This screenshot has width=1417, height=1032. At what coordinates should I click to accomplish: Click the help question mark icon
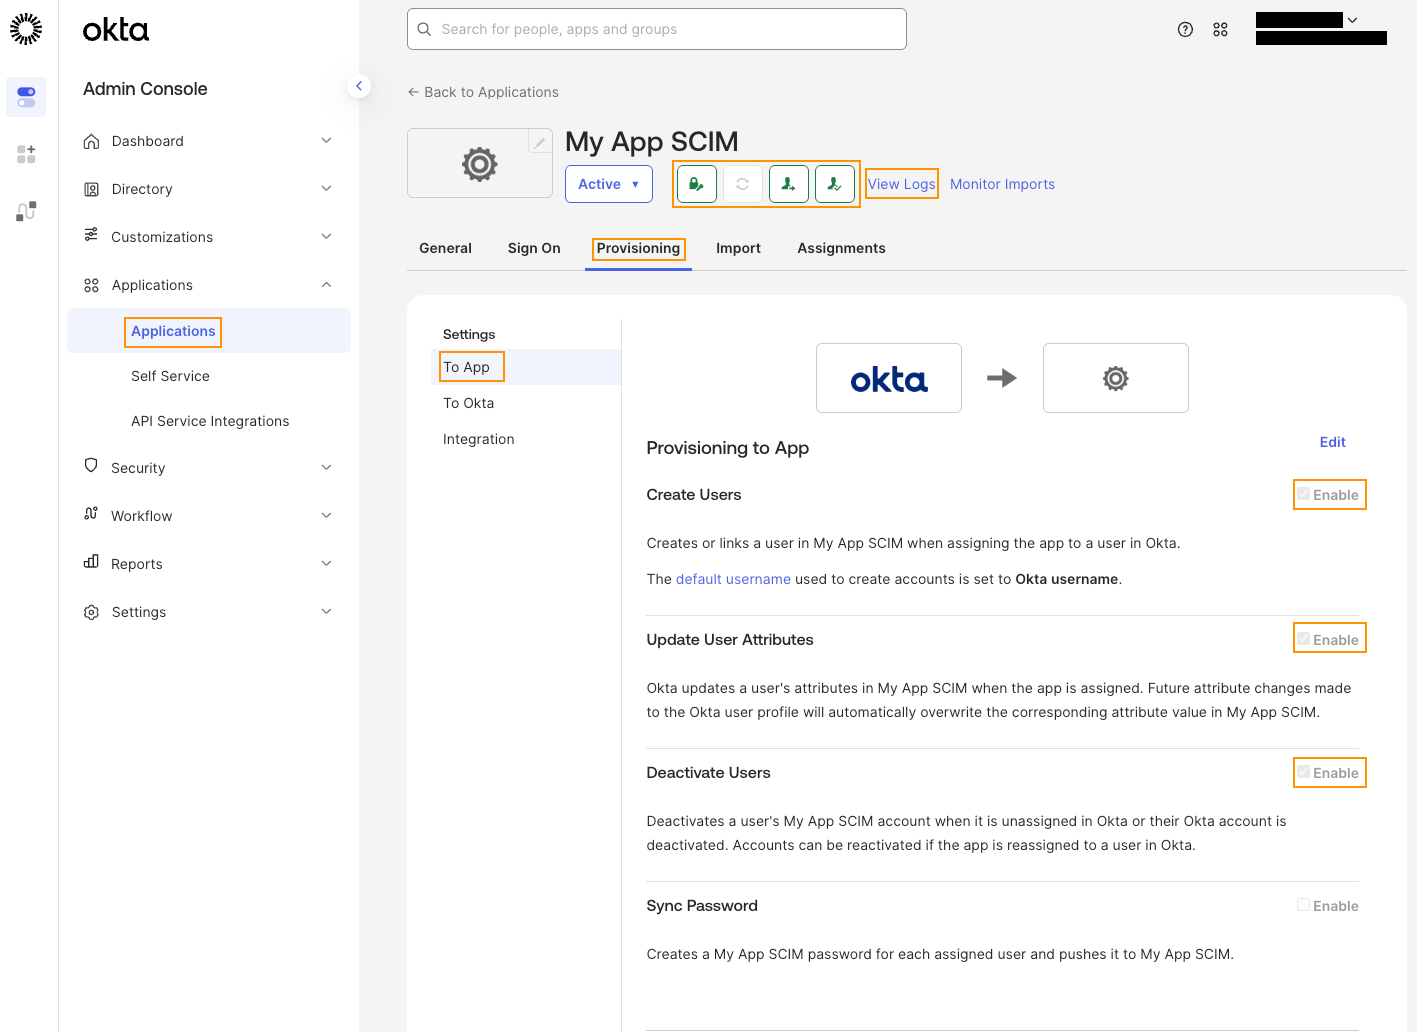tap(1185, 30)
